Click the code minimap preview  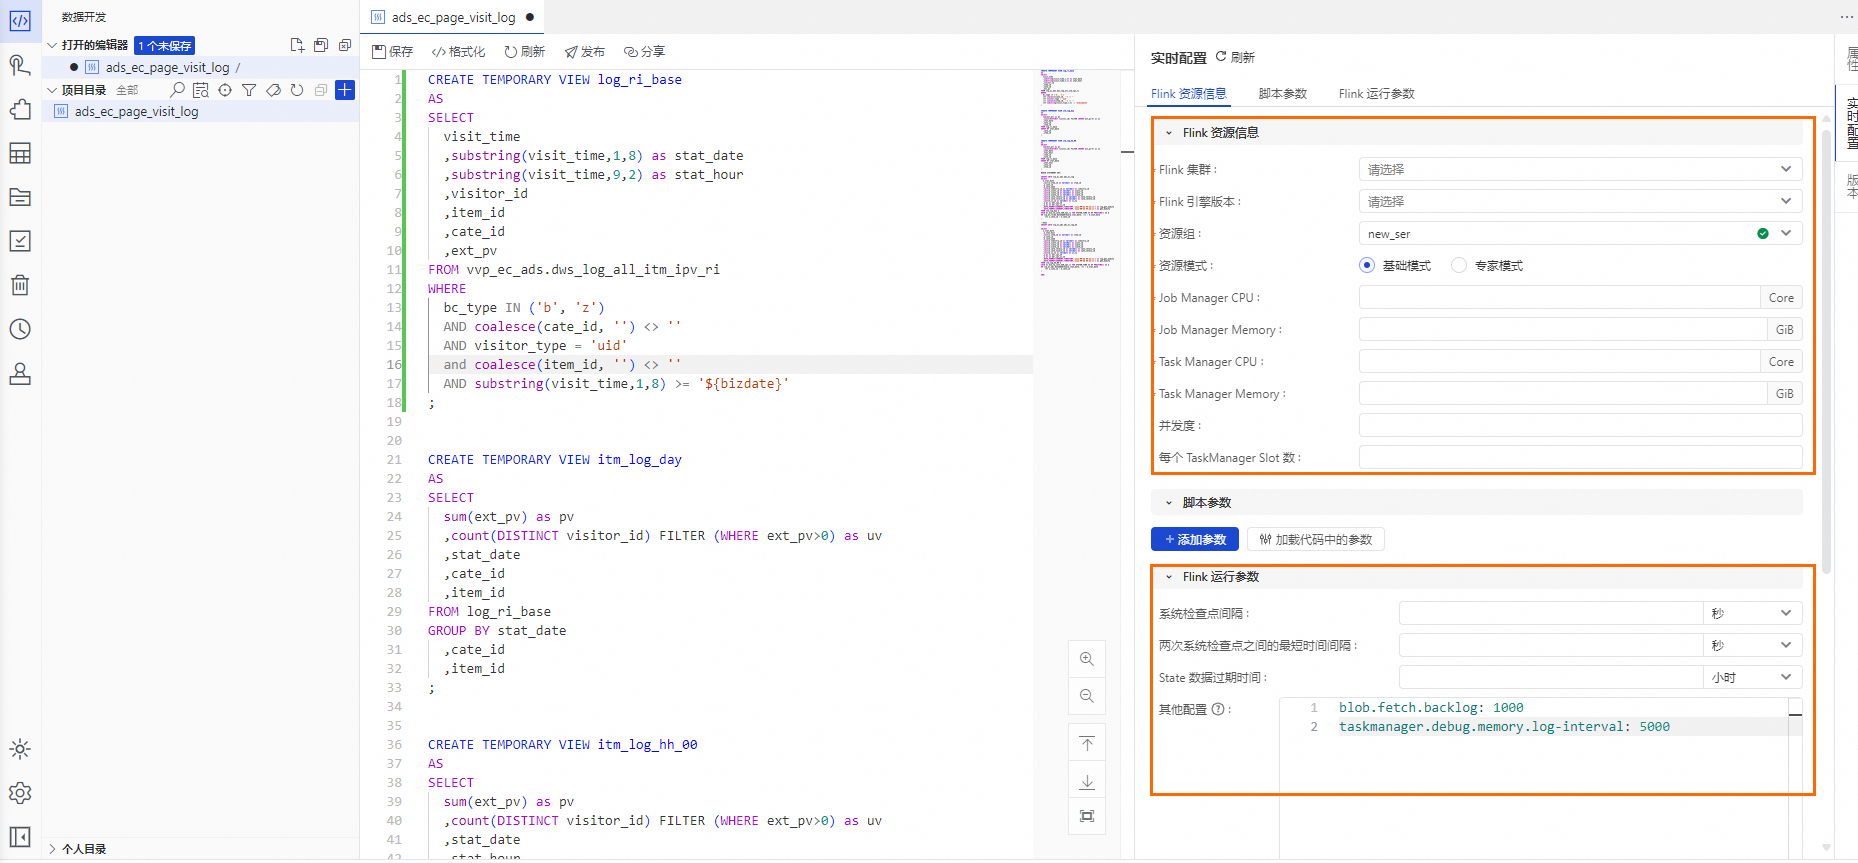click(x=1077, y=170)
